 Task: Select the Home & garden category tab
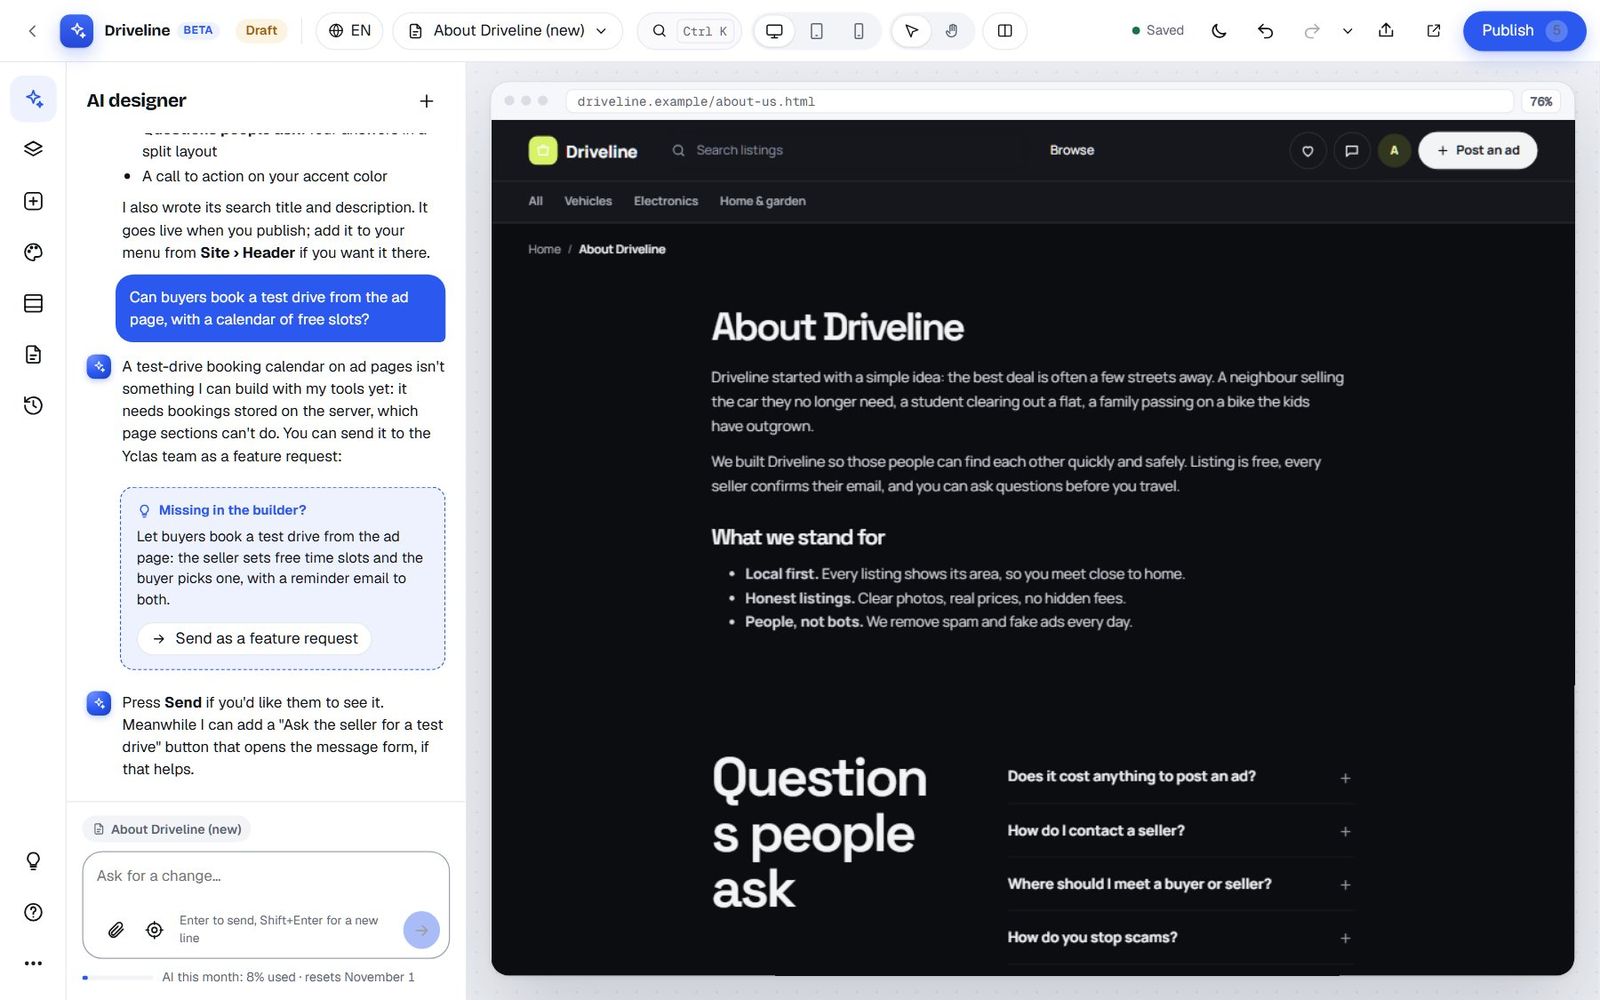[x=762, y=201]
